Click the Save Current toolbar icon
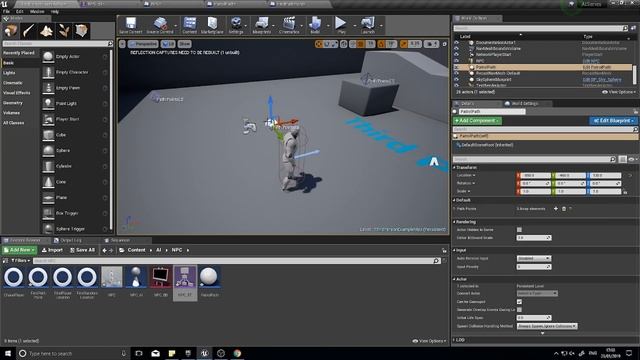640x360 pixels. 131,25
